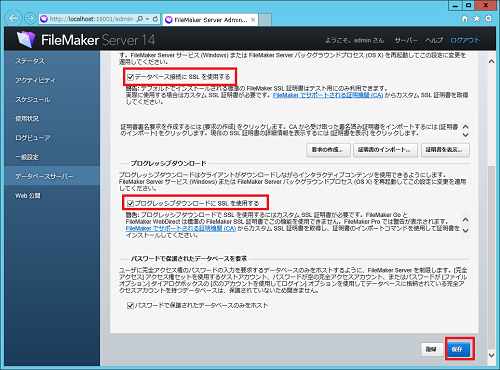The width and height of the screenshot is (500, 370).
Task: Toggle パスワードで保護されたデータベースのみをホスト checkbox
Action: 130,305
